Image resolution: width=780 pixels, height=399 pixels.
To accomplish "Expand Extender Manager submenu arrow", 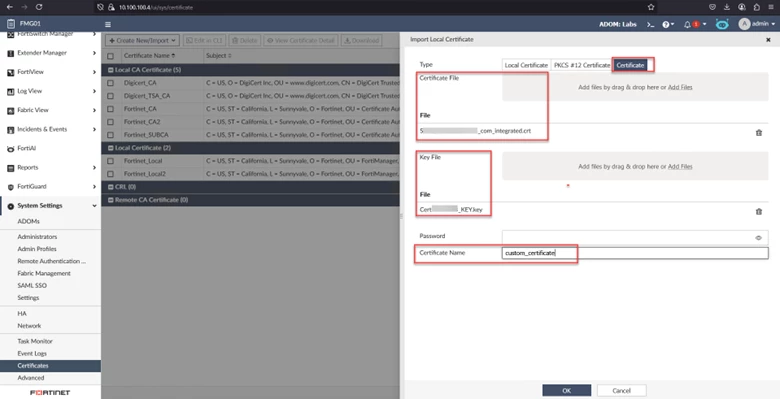I will point(94,53).
